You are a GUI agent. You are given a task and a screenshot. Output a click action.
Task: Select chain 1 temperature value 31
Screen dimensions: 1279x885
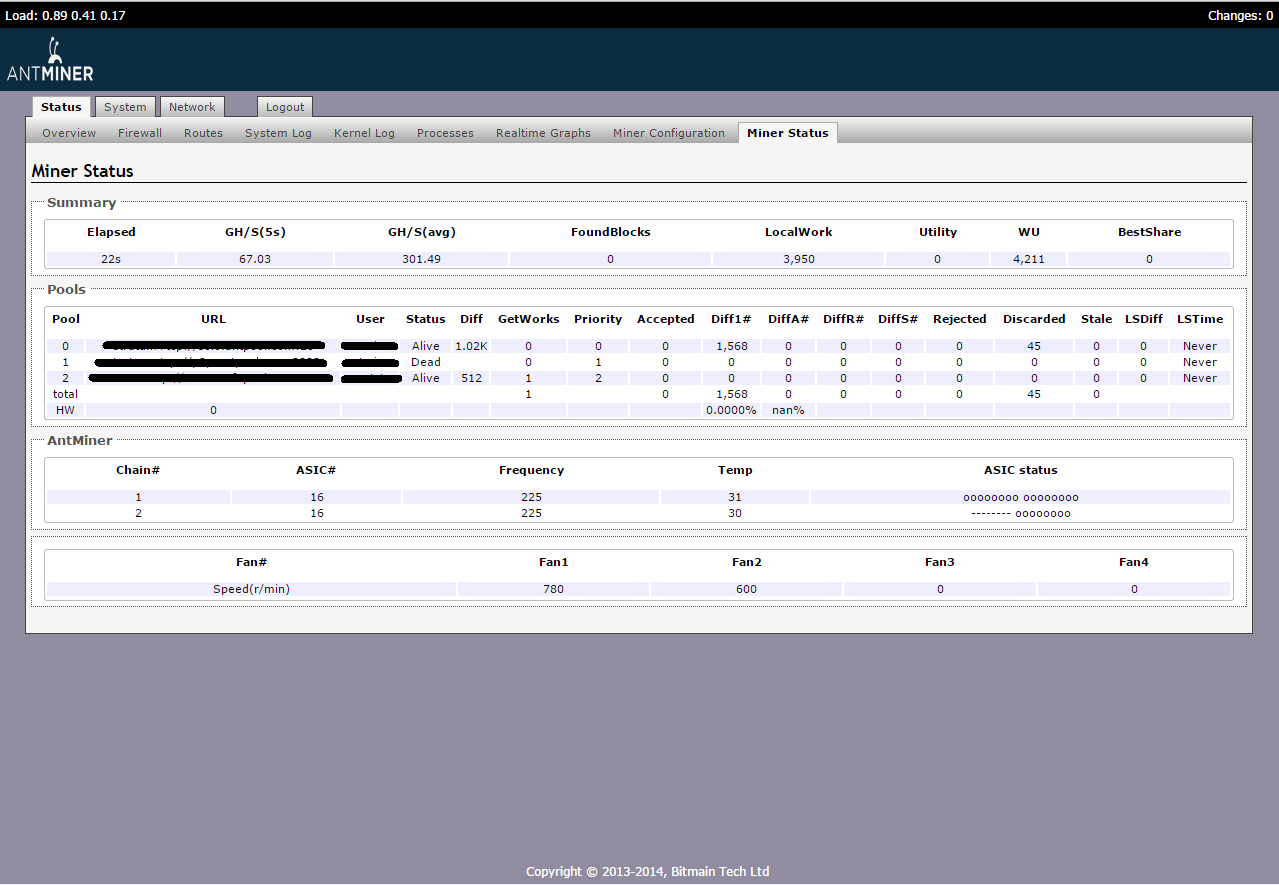point(735,497)
